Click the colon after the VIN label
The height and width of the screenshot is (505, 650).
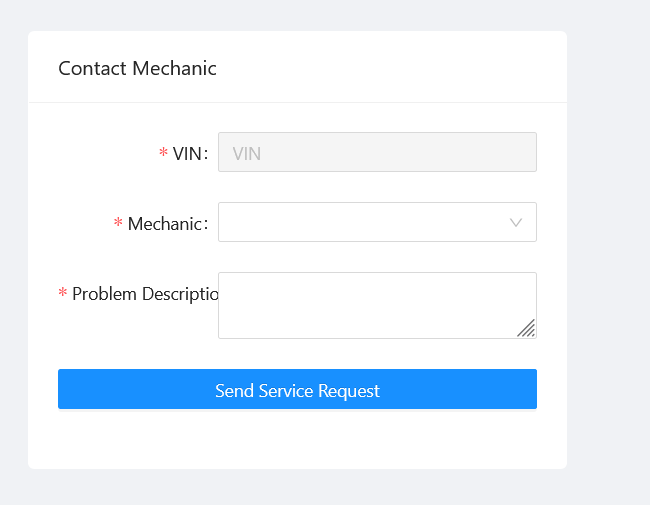pos(206,154)
